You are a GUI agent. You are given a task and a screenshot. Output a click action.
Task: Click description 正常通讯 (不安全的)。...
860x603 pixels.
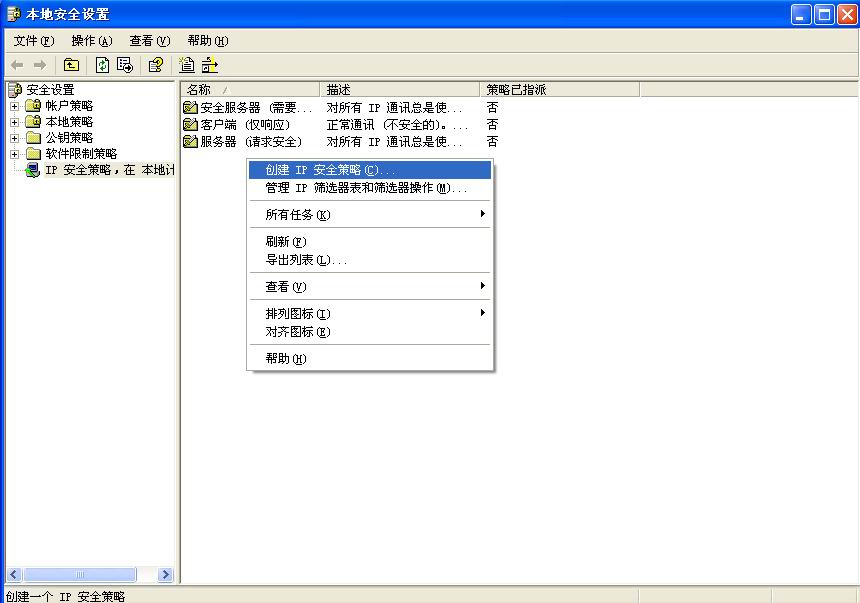click(398, 125)
